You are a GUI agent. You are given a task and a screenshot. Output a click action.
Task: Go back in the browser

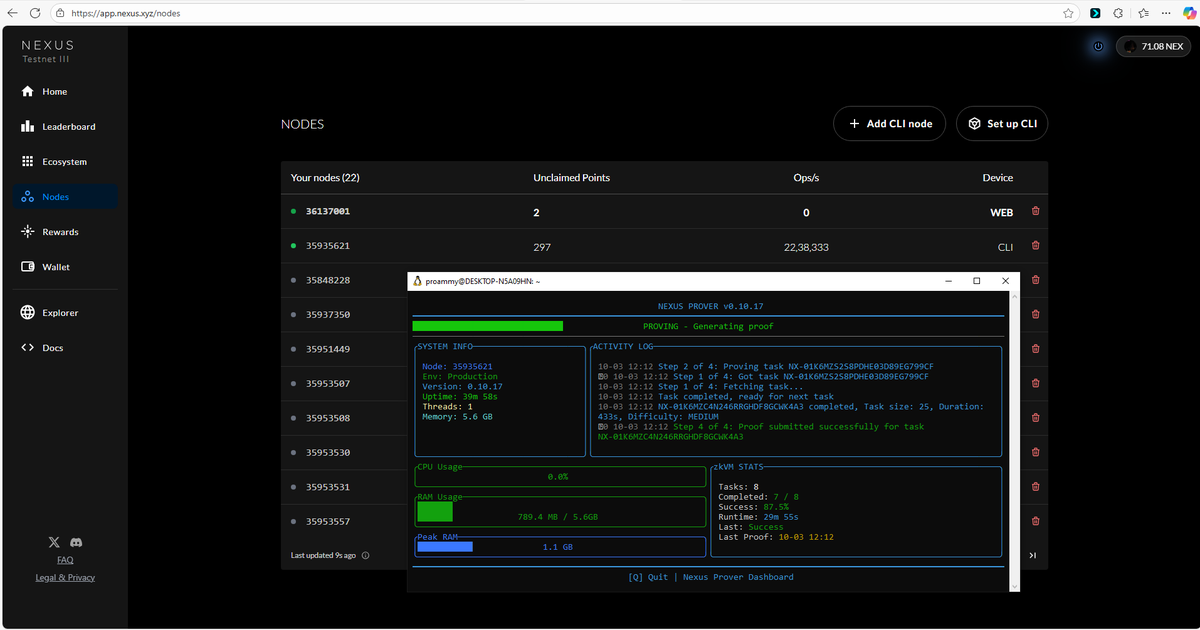tap(11, 13)
